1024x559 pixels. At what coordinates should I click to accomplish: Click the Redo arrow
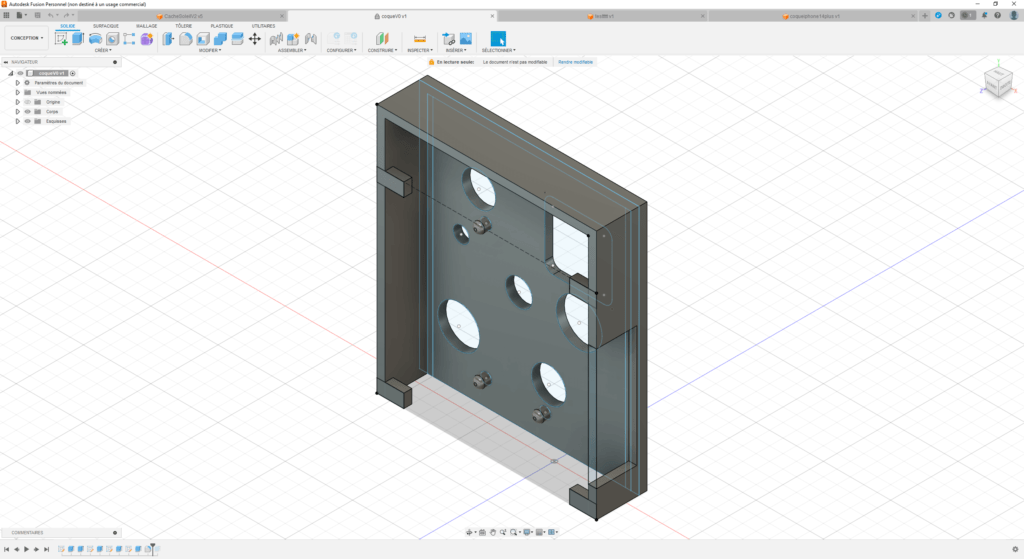pos(66,15)
